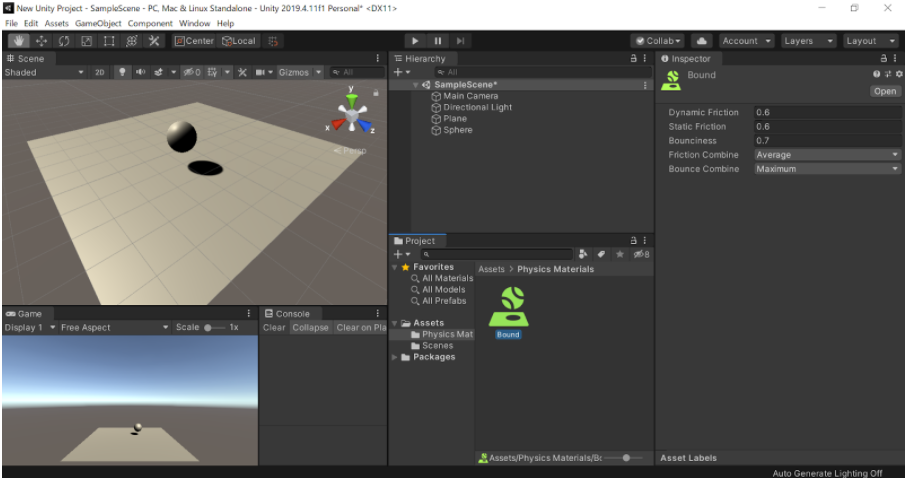Select the combined Transform tool

point(132,41)
